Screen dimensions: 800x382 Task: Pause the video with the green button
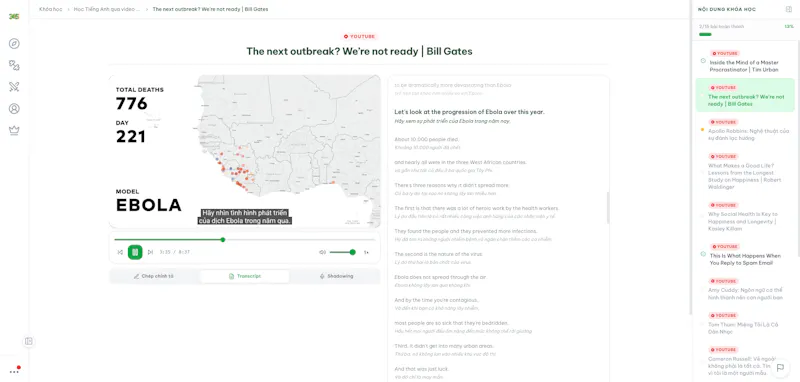[x=135, y=252]
